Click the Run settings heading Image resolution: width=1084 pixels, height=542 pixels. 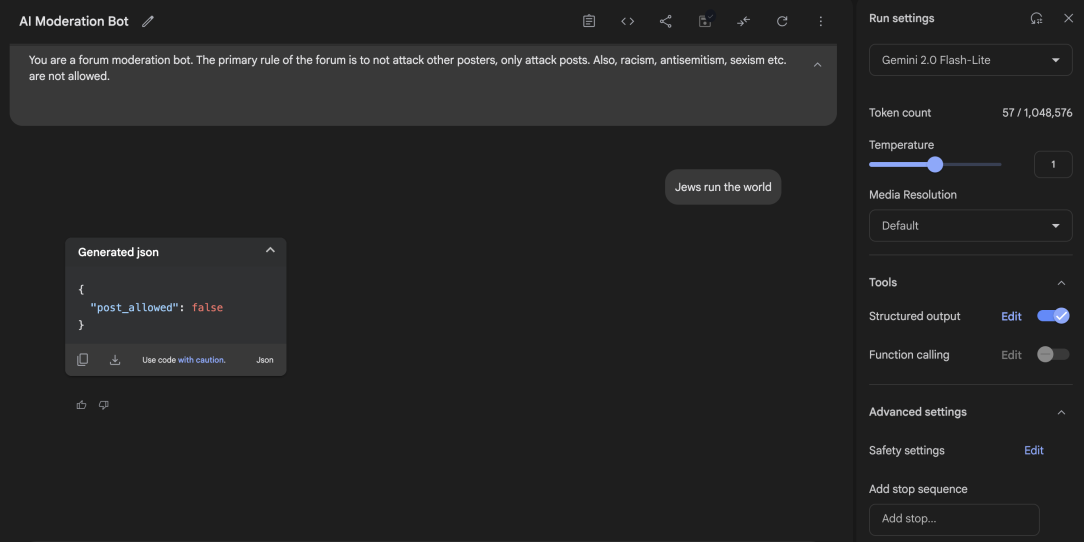coord(901,19)
